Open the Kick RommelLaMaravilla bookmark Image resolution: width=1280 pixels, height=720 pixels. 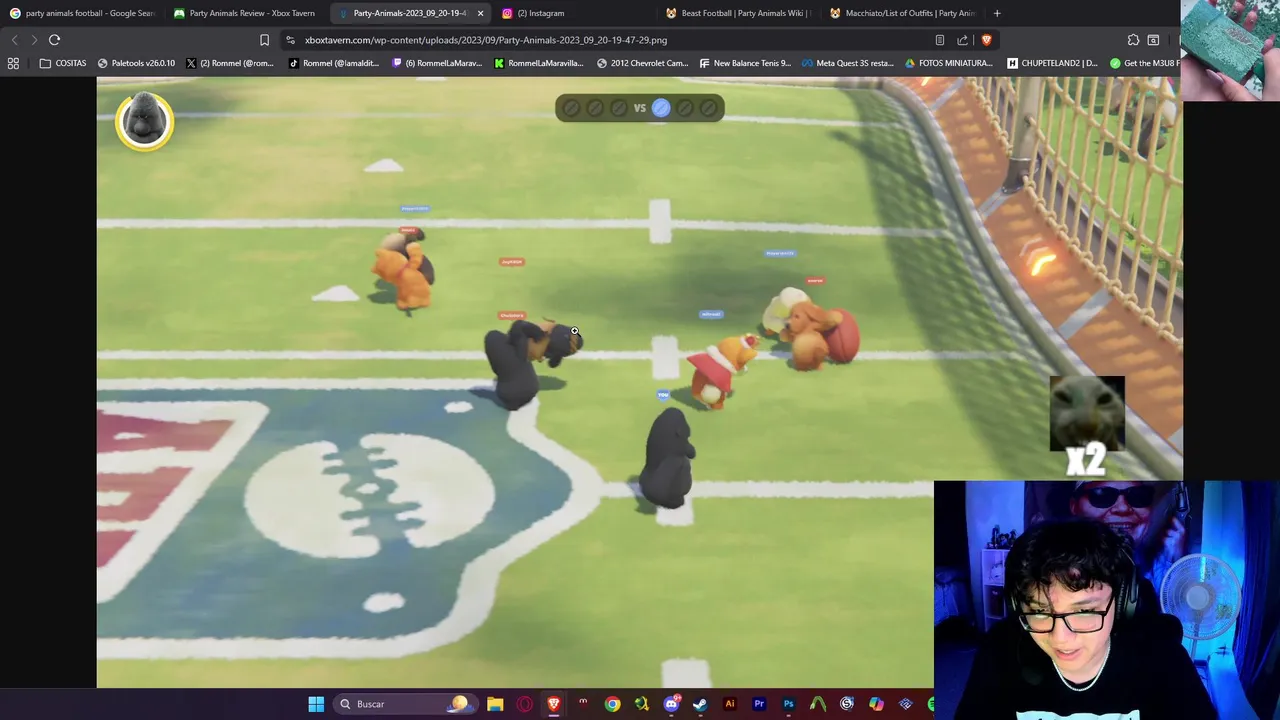tap(538, 63)
